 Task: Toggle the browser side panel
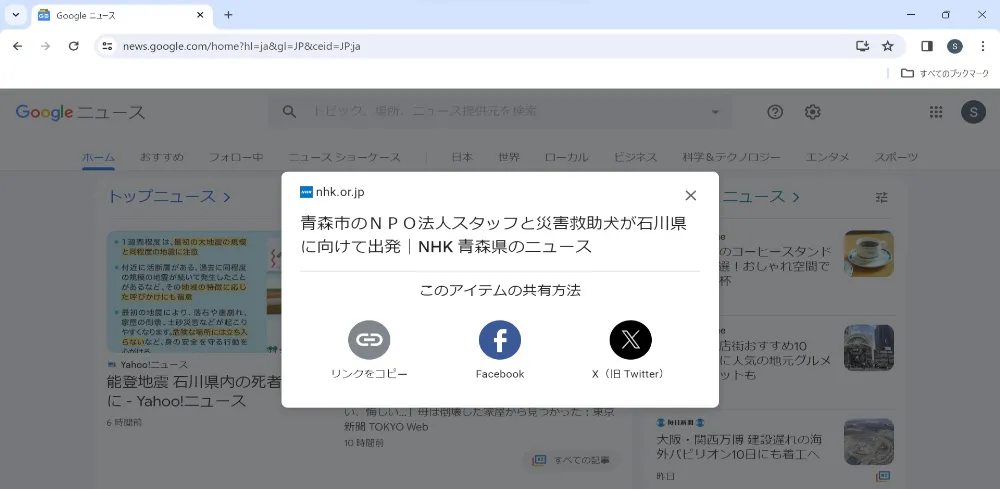(927, 46)
